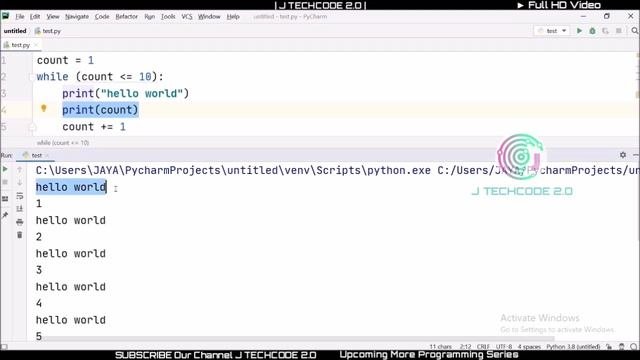Open the Refactor menu
The image size is (640, 360).
[x=127, y=16]
